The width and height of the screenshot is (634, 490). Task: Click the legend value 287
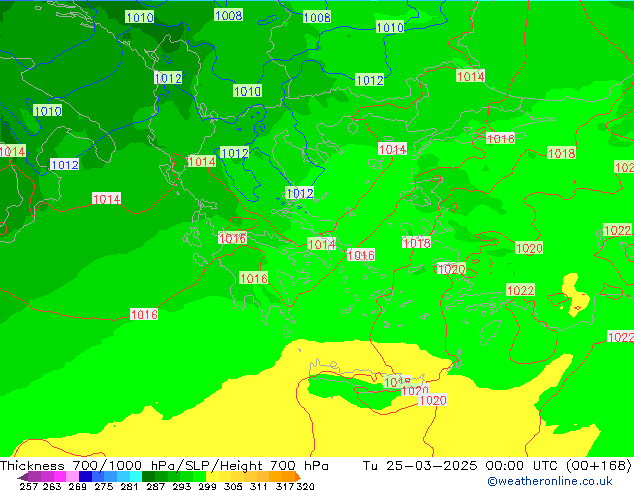pos(155,486)
